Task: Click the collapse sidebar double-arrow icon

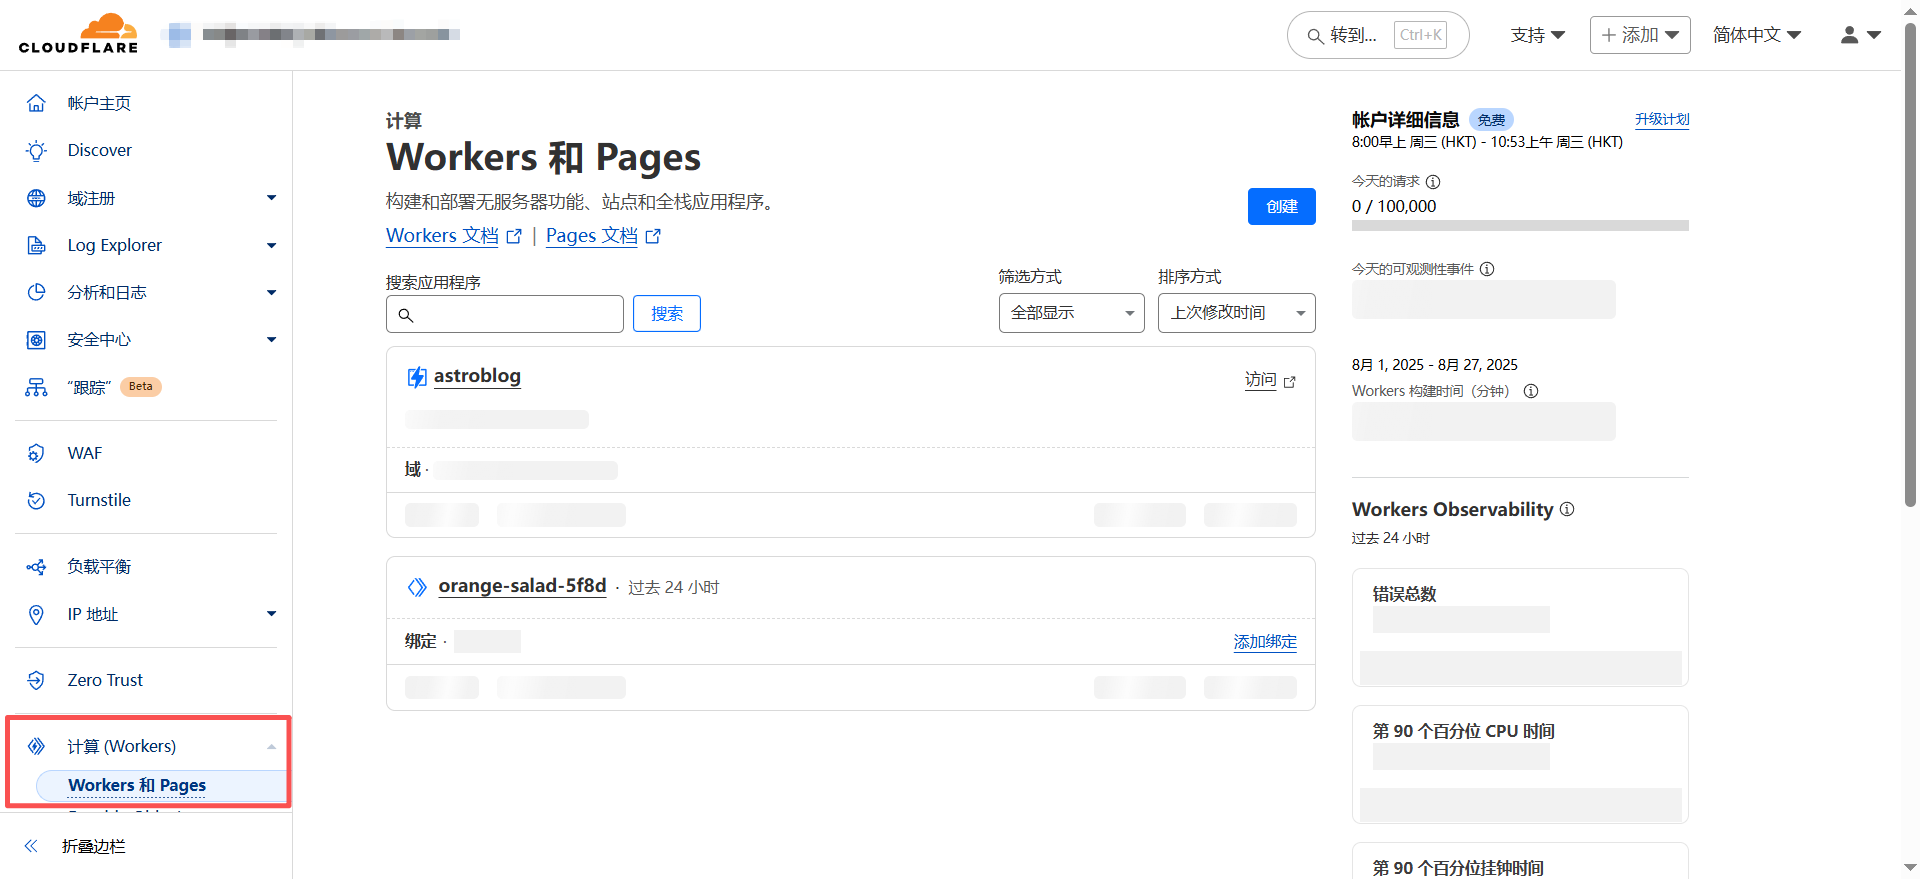Action: click(x=31, y=846)
